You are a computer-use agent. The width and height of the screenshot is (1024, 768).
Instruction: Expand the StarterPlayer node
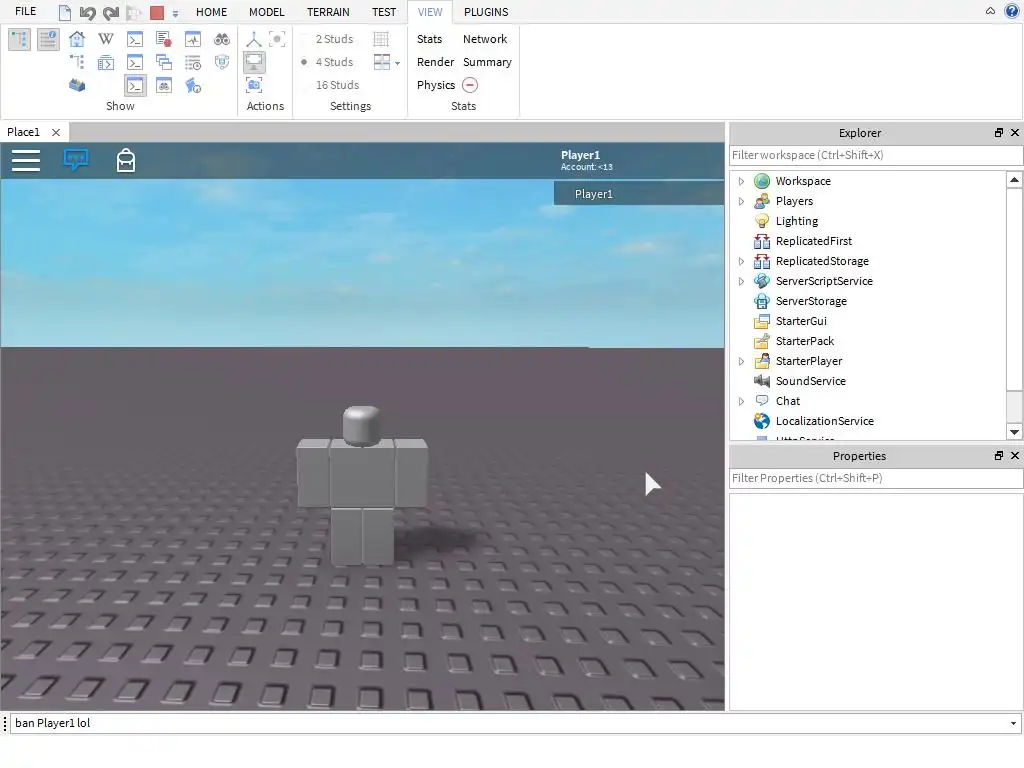click(741, 362)
